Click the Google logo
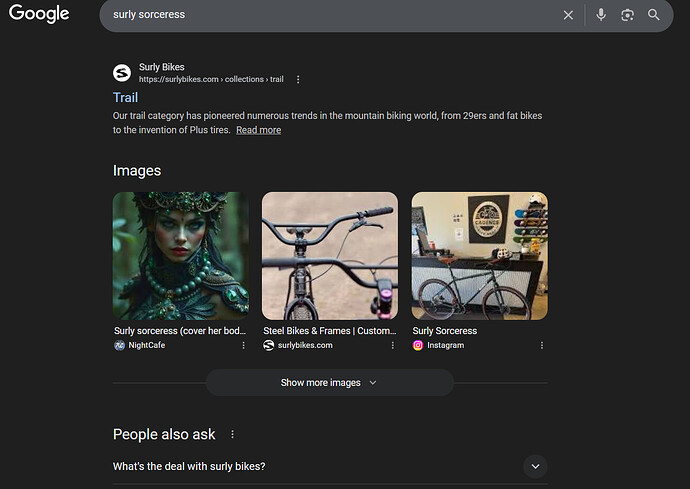 point(39,14)
